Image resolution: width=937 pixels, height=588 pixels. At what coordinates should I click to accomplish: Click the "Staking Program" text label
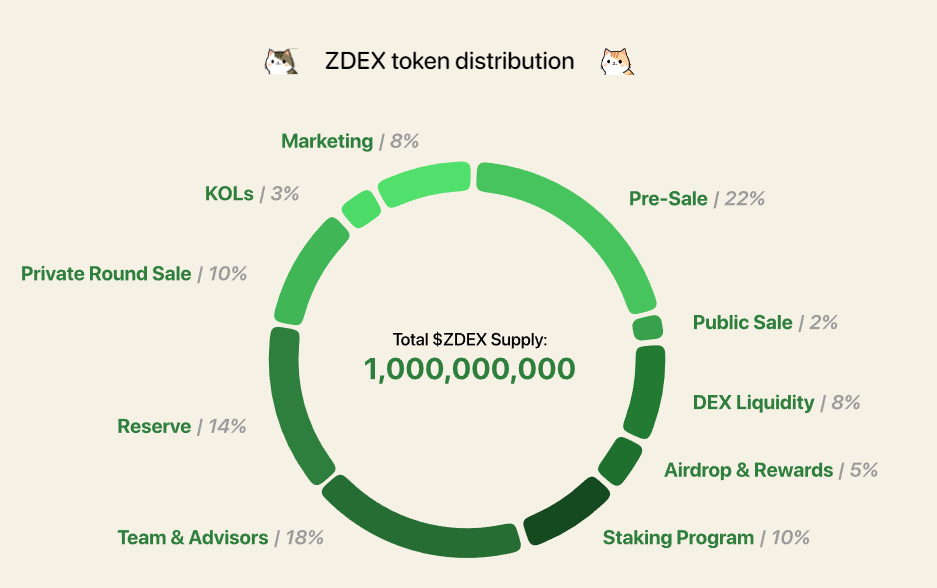click(678, 538)
